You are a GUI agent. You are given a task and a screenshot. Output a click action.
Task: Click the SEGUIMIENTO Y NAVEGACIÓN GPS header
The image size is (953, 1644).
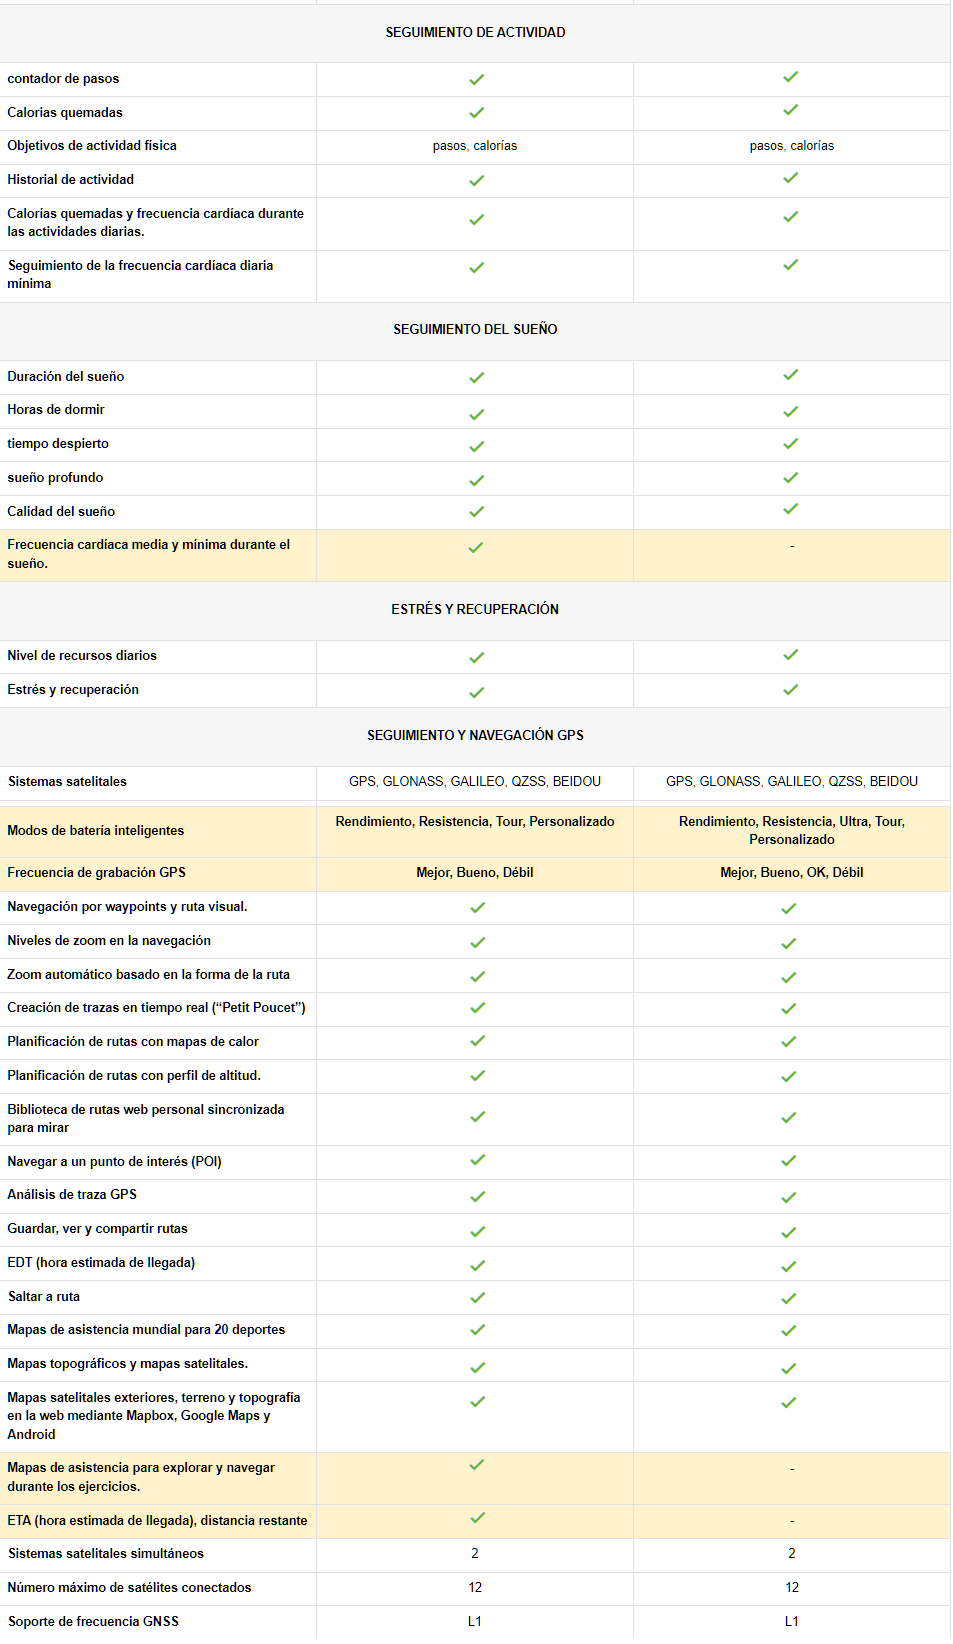coord(475,735)
